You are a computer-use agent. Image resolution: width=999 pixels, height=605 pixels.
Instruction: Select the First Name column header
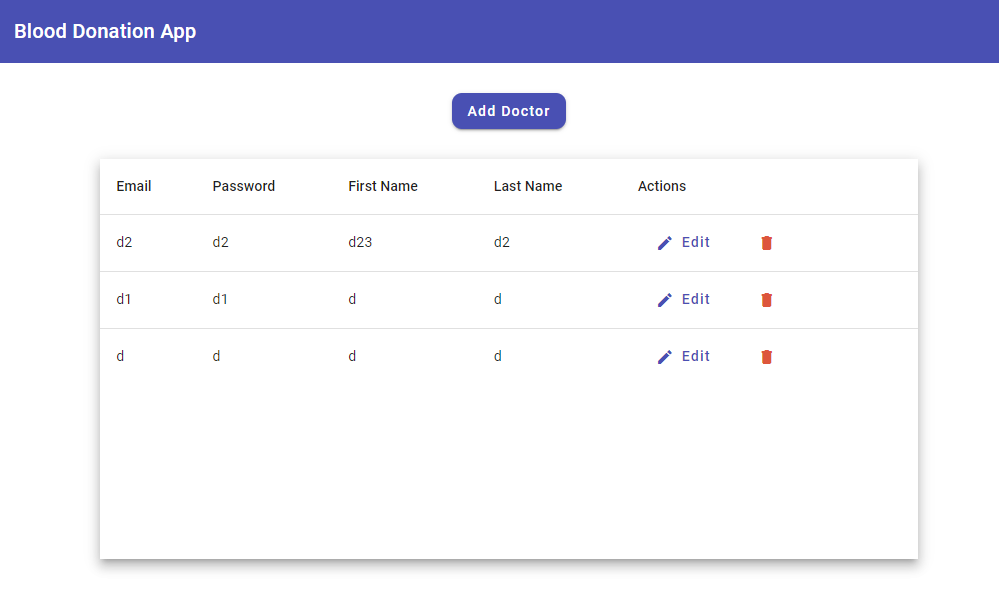pyautogui.click(x=383, y=186)
